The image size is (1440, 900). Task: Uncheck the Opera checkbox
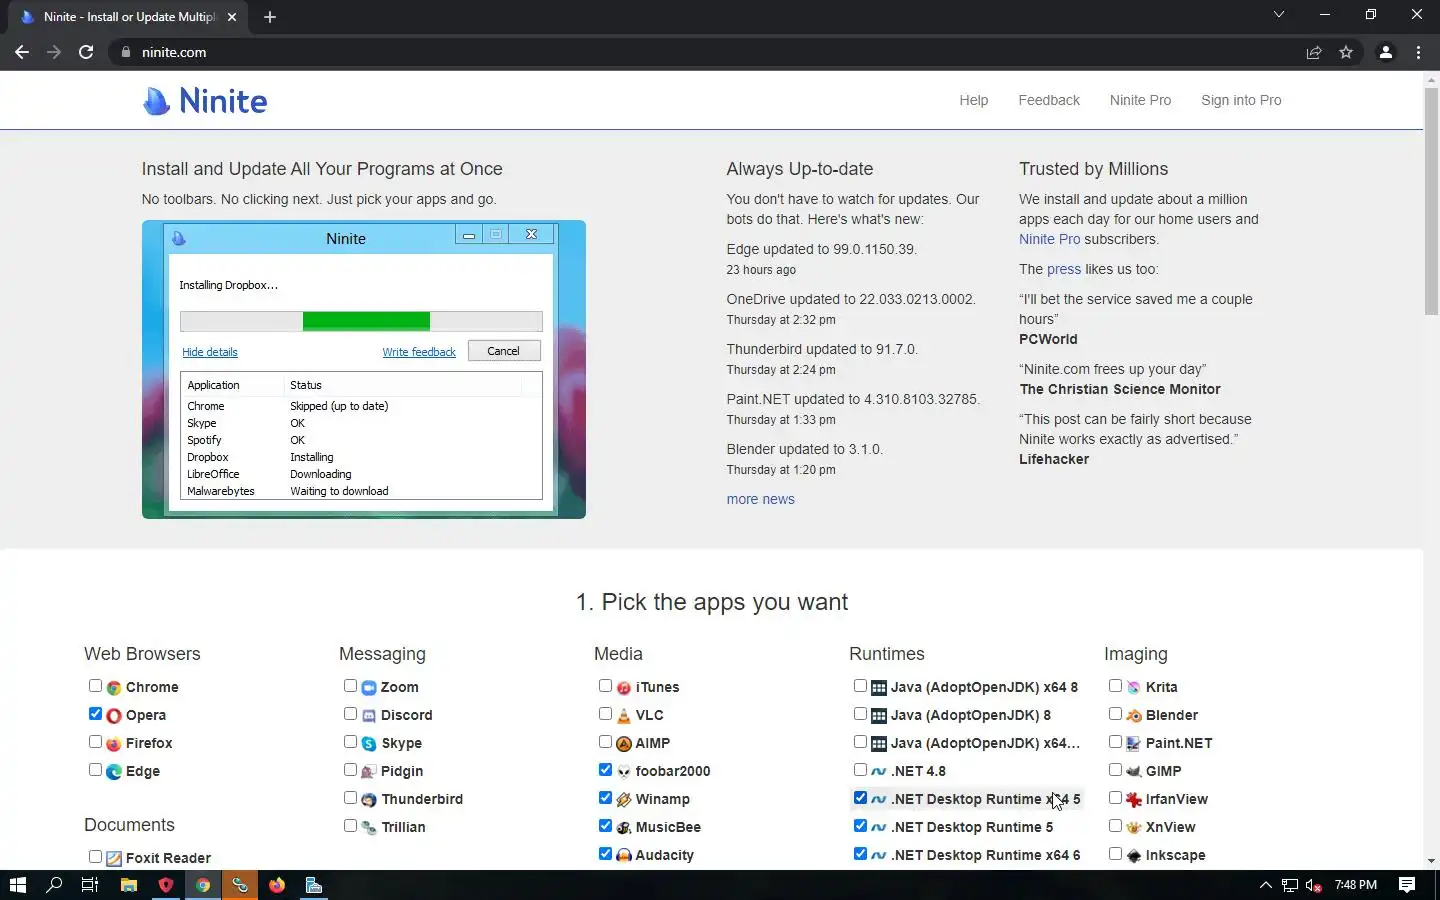click(x=95, y=714)
